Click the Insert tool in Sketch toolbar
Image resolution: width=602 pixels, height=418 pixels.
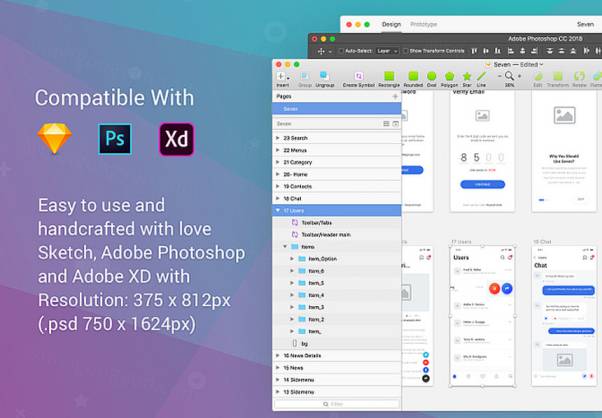[282, 77]
